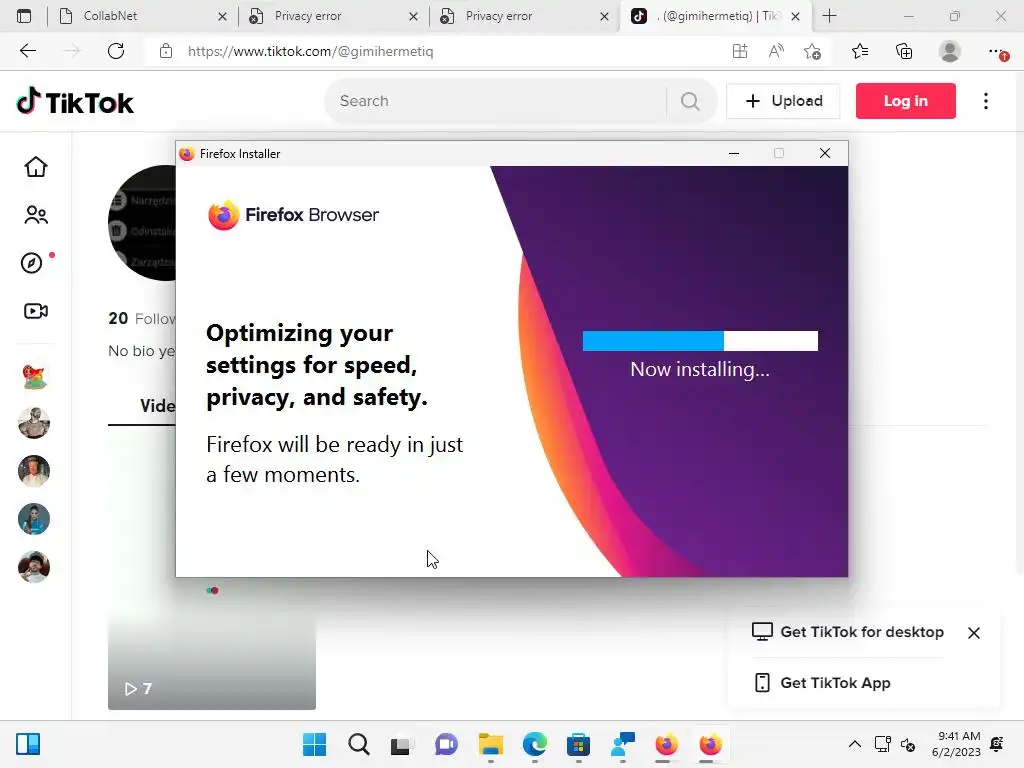Screen dimensions: 1024x768
Task: Open Microsoft Store on taskbar
Action: point(578,744)
